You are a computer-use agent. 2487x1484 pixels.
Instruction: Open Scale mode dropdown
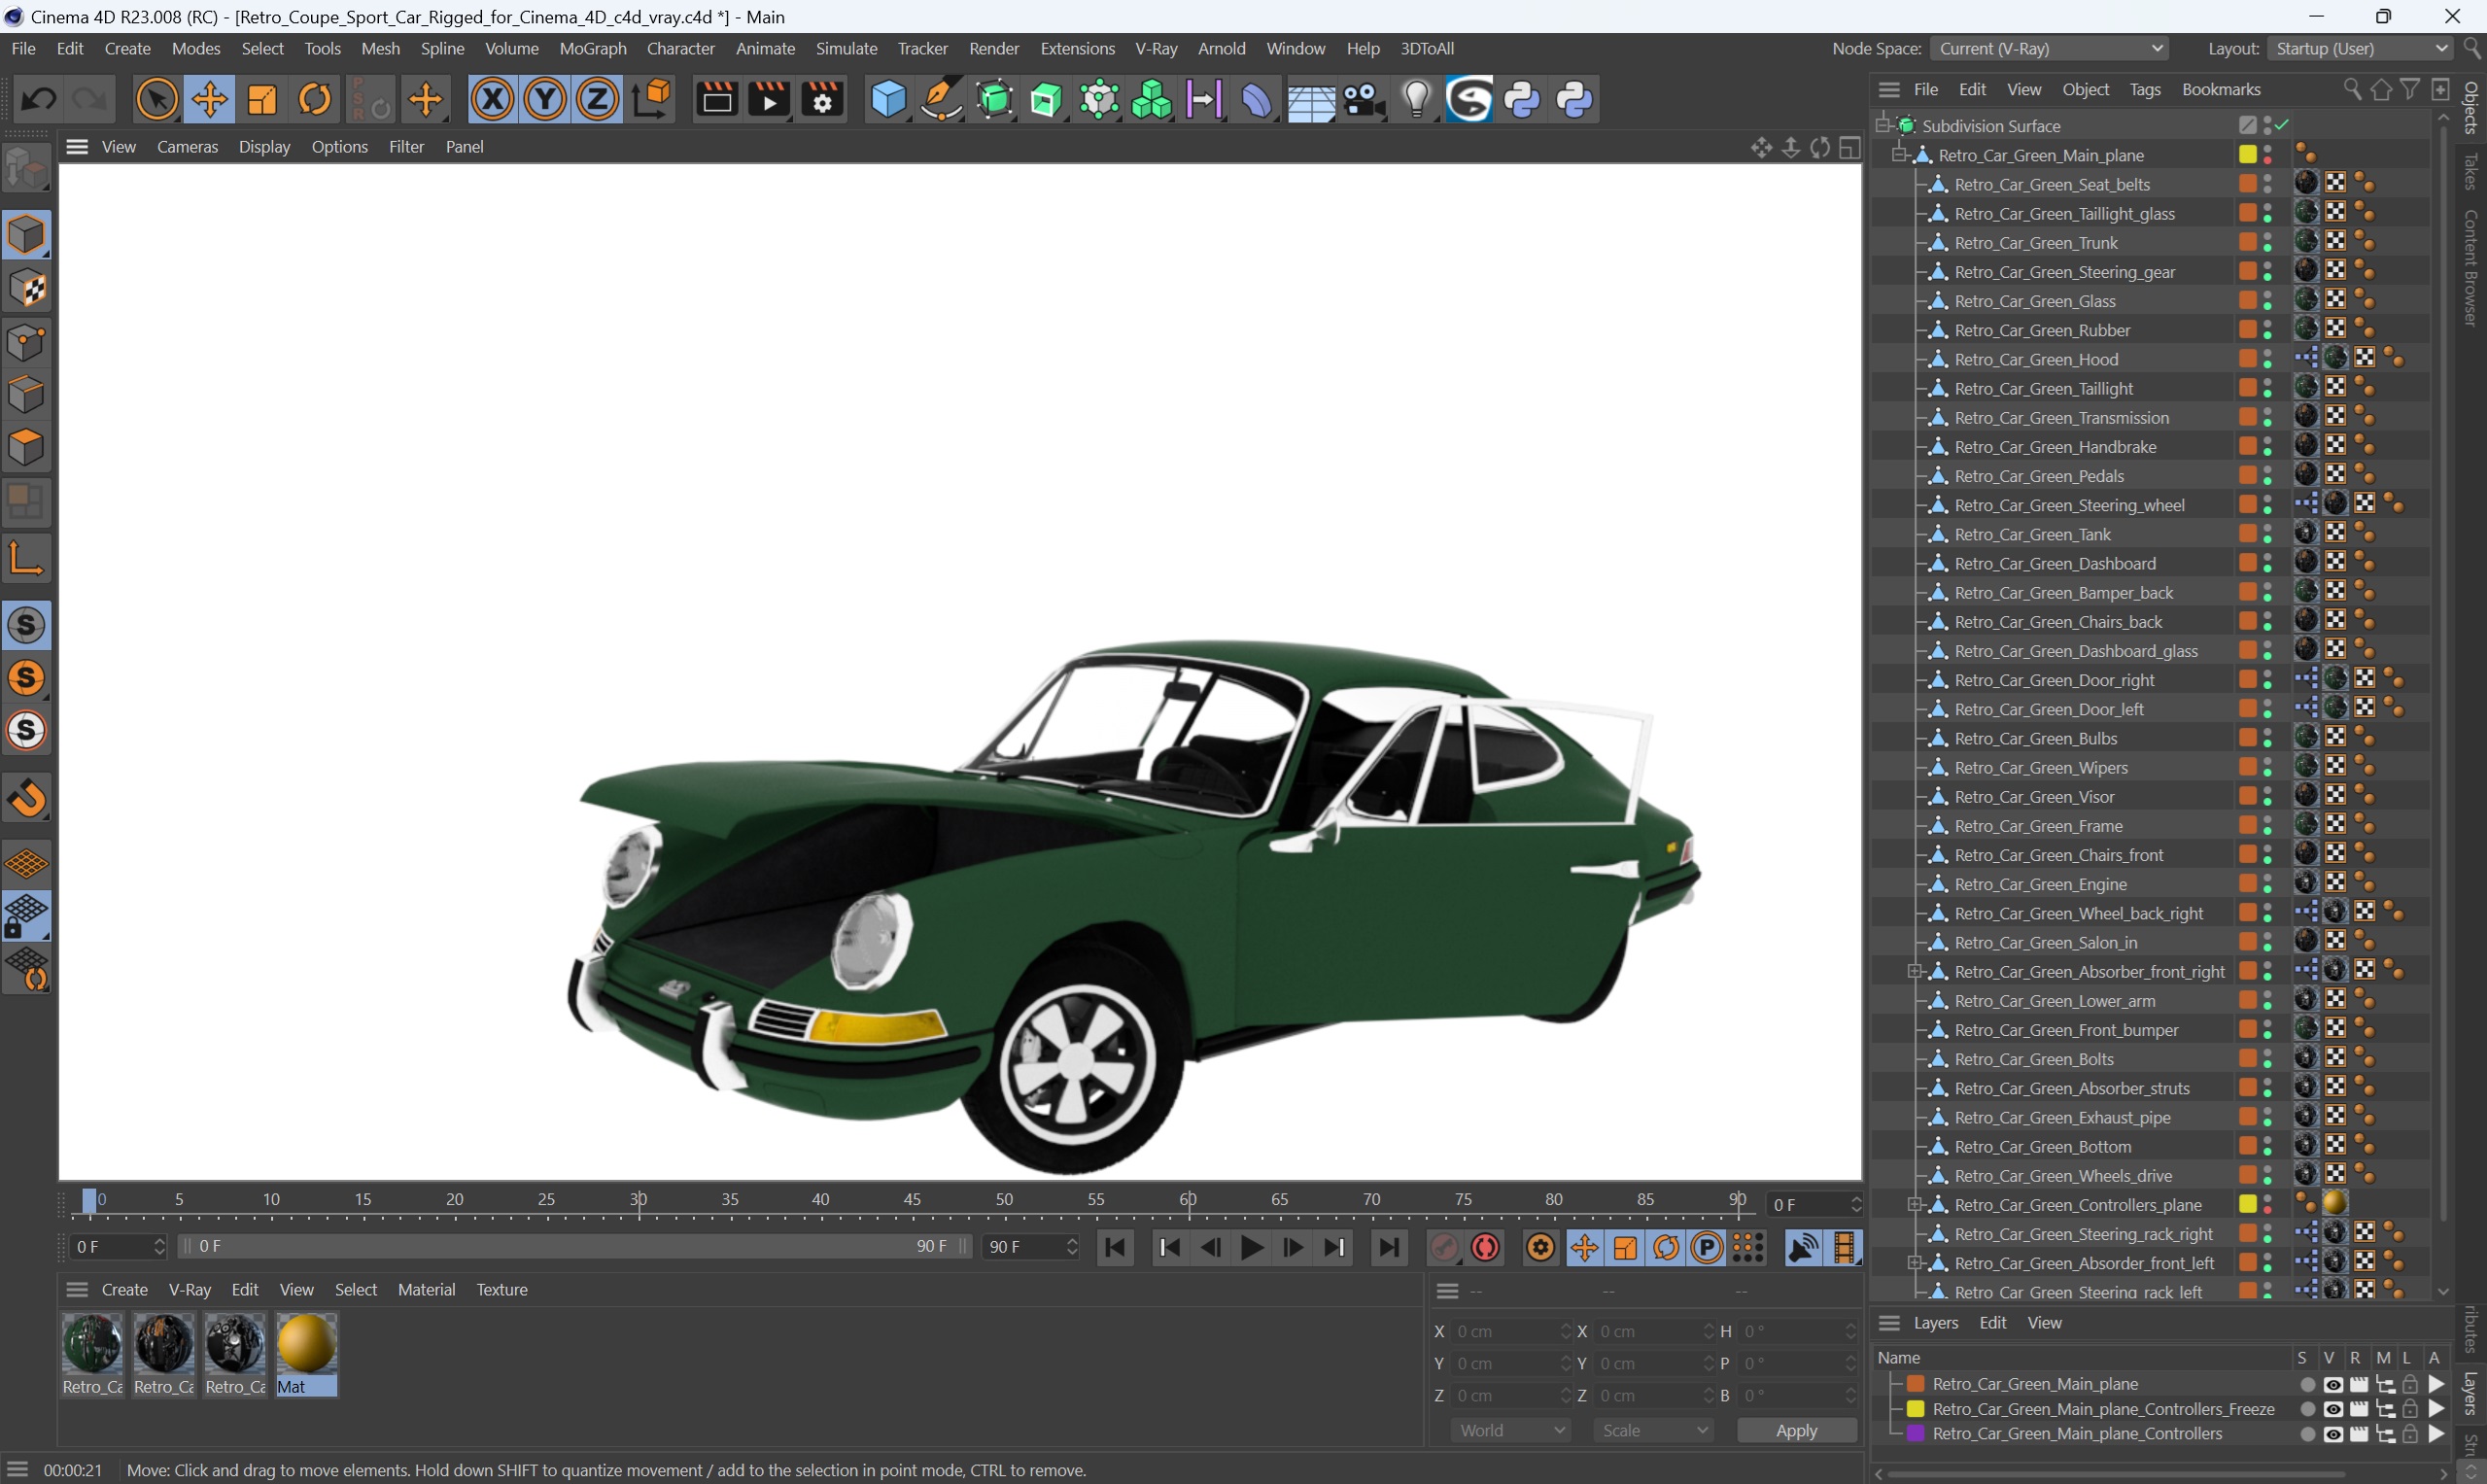coord(1653,1431)
